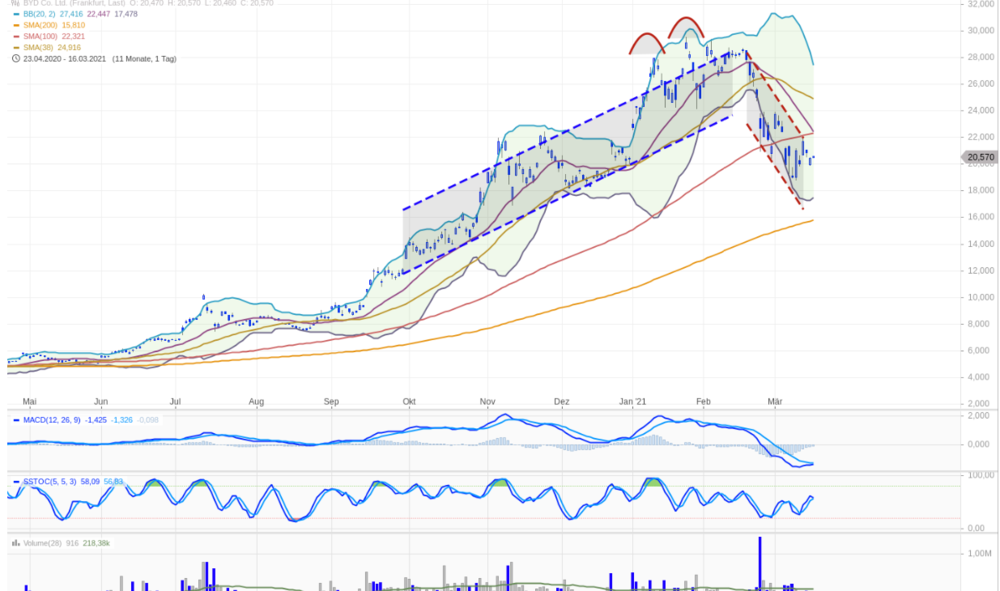Click the date range 23.04.2020 - 16.03.2021
This screenshot has width=1000, height=591.
(x=65, y=59)
